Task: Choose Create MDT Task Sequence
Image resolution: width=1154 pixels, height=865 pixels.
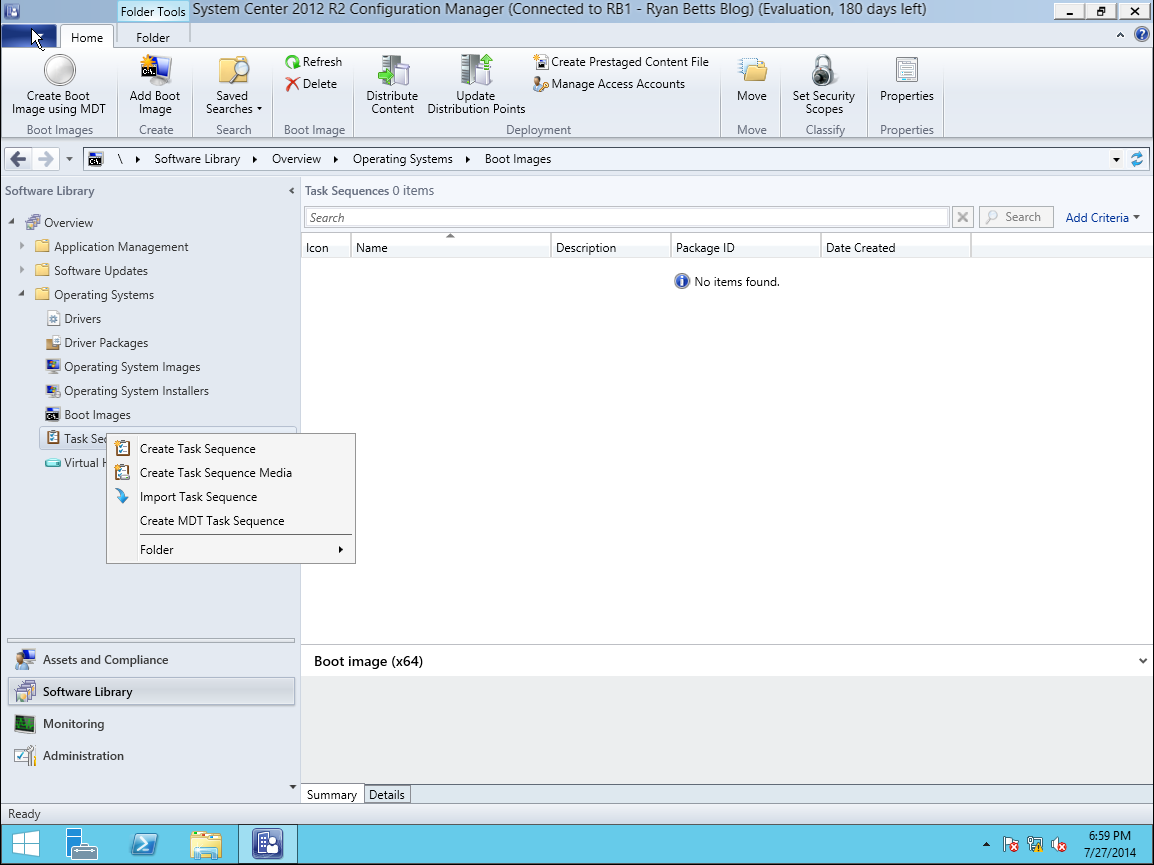Action: 231,521
